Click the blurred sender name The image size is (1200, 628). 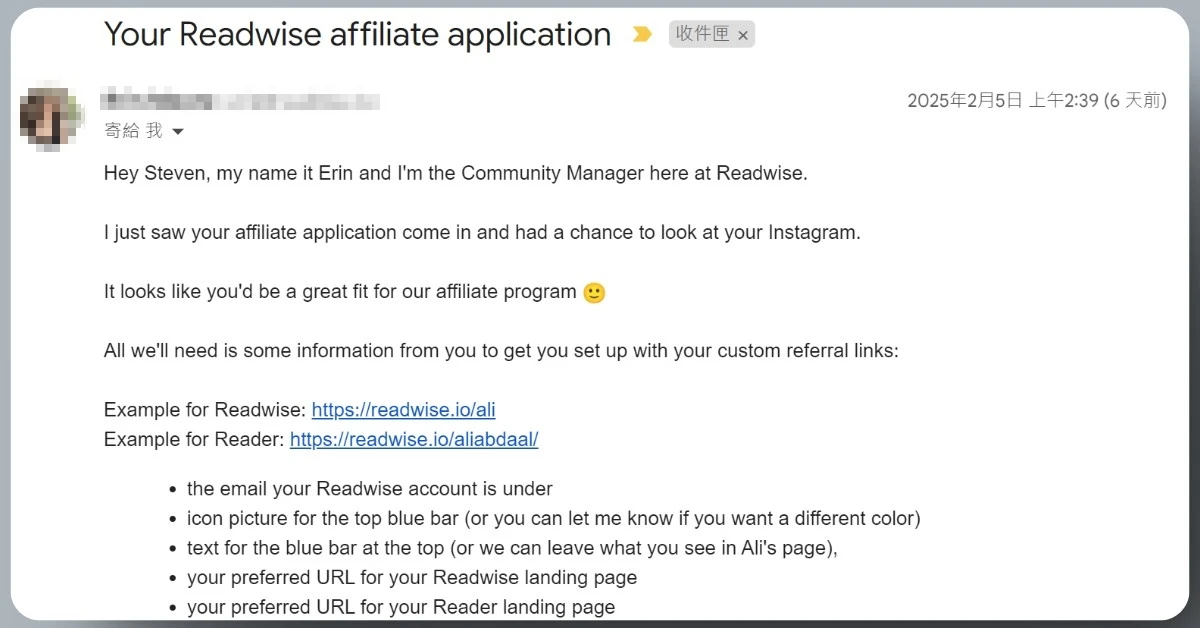click(241, 100)
